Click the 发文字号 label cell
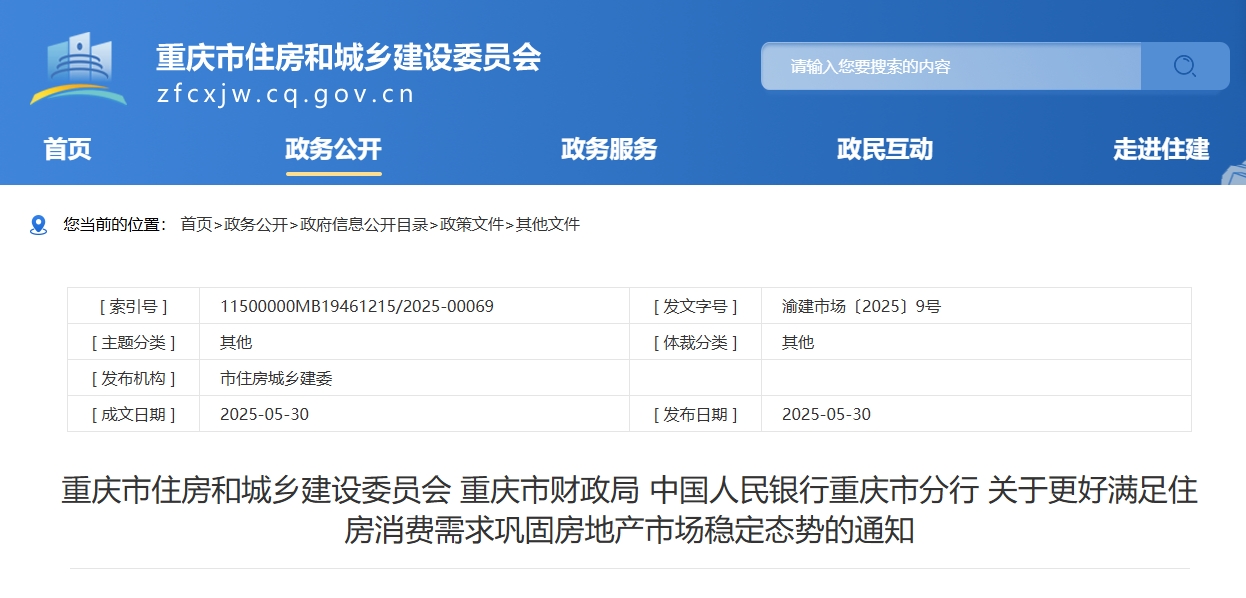This screenshot has height=598, width=1246. coord(696,306)
